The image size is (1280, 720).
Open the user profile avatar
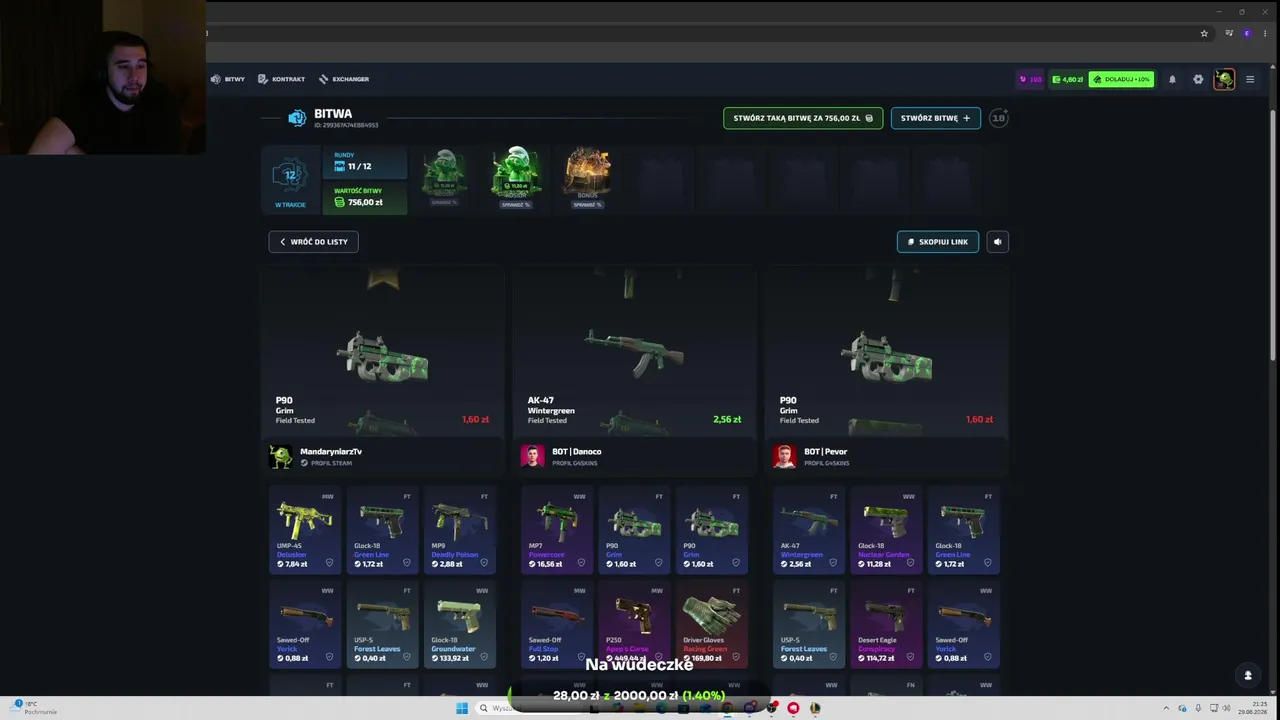1224,79
